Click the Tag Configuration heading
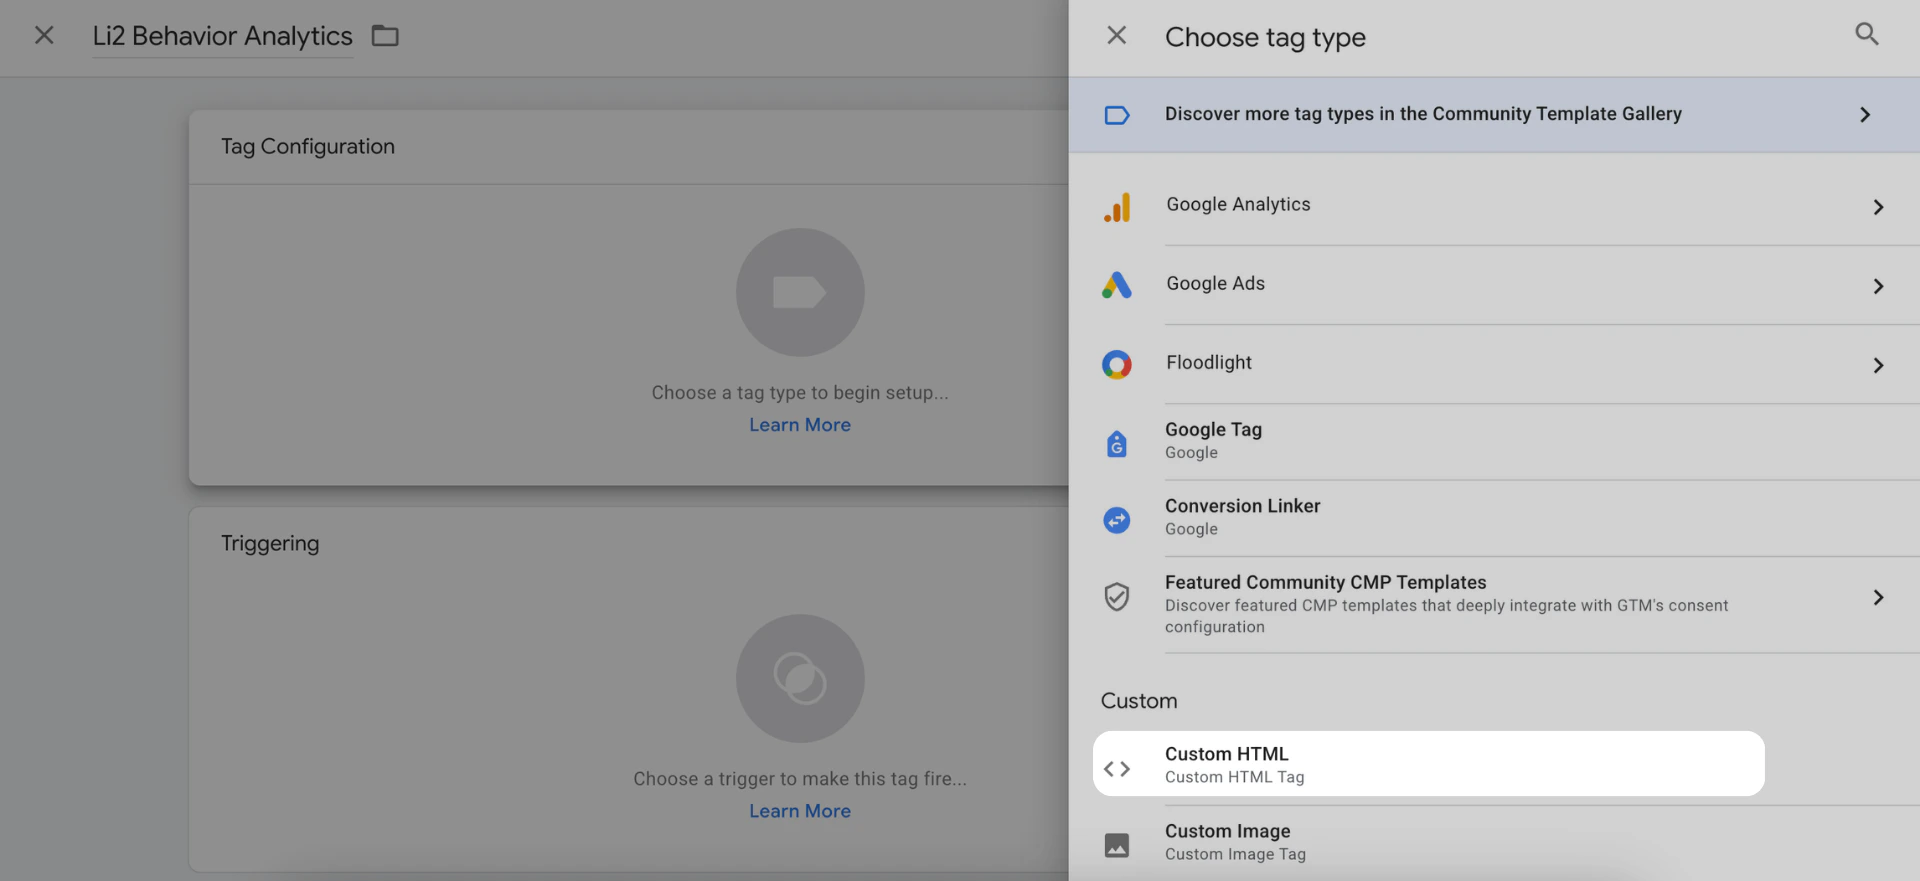 coord(308,147)
